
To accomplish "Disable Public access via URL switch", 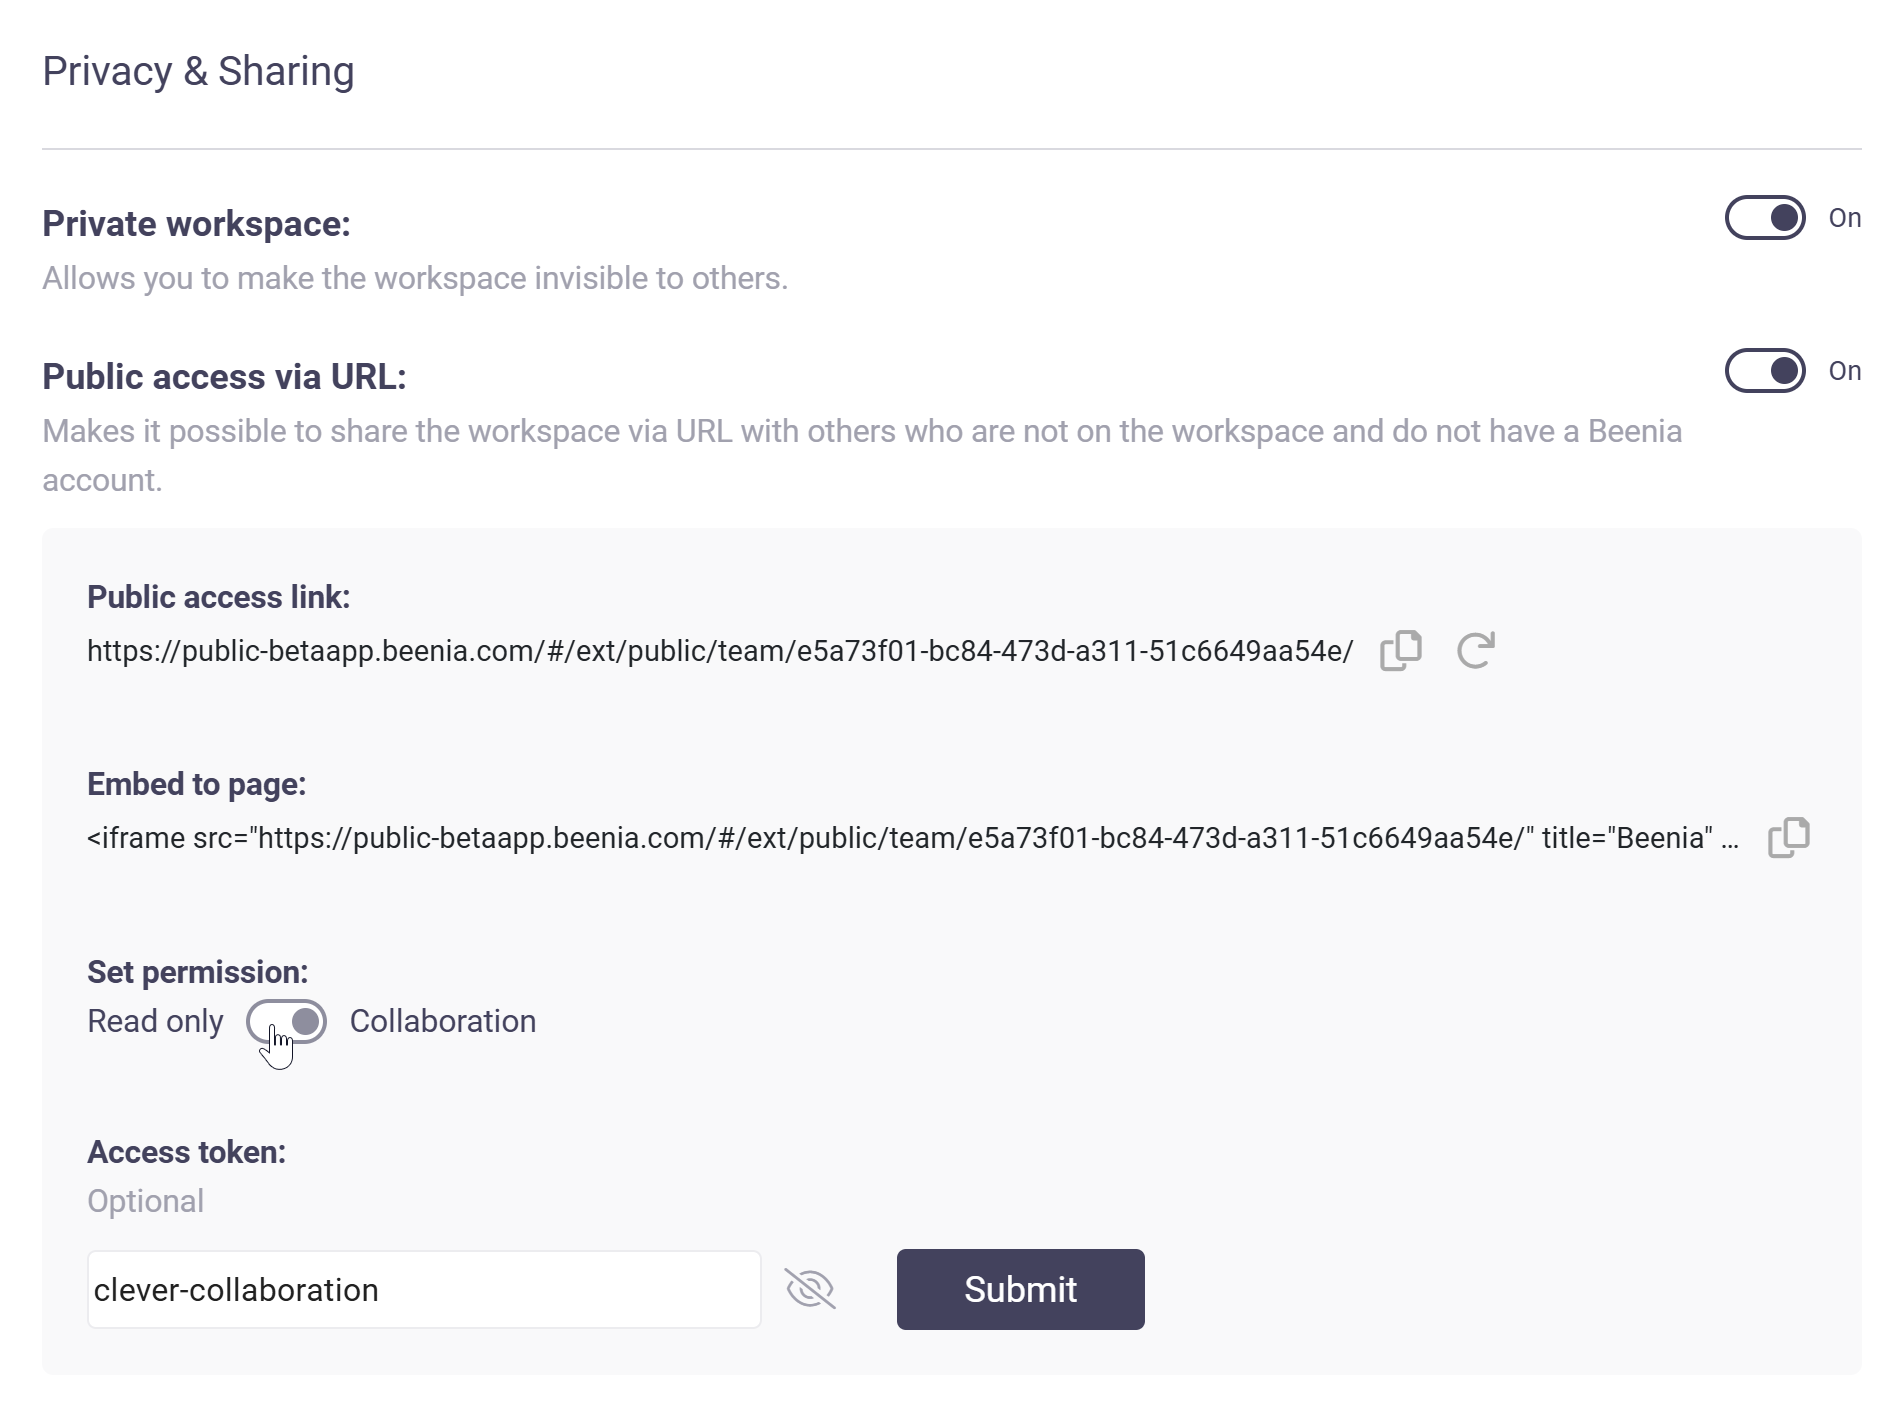I will (1765, 371).
